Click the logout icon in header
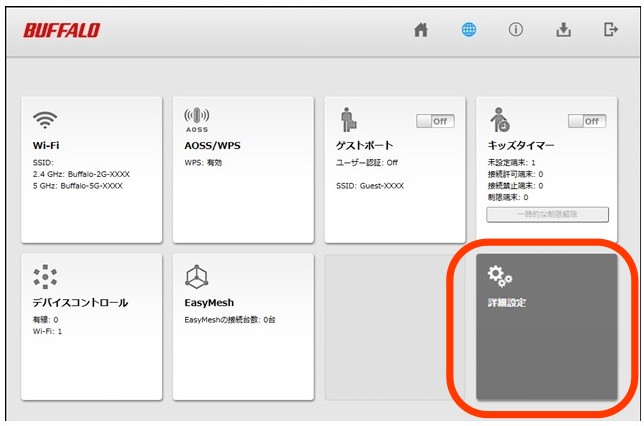 [611, 30]
